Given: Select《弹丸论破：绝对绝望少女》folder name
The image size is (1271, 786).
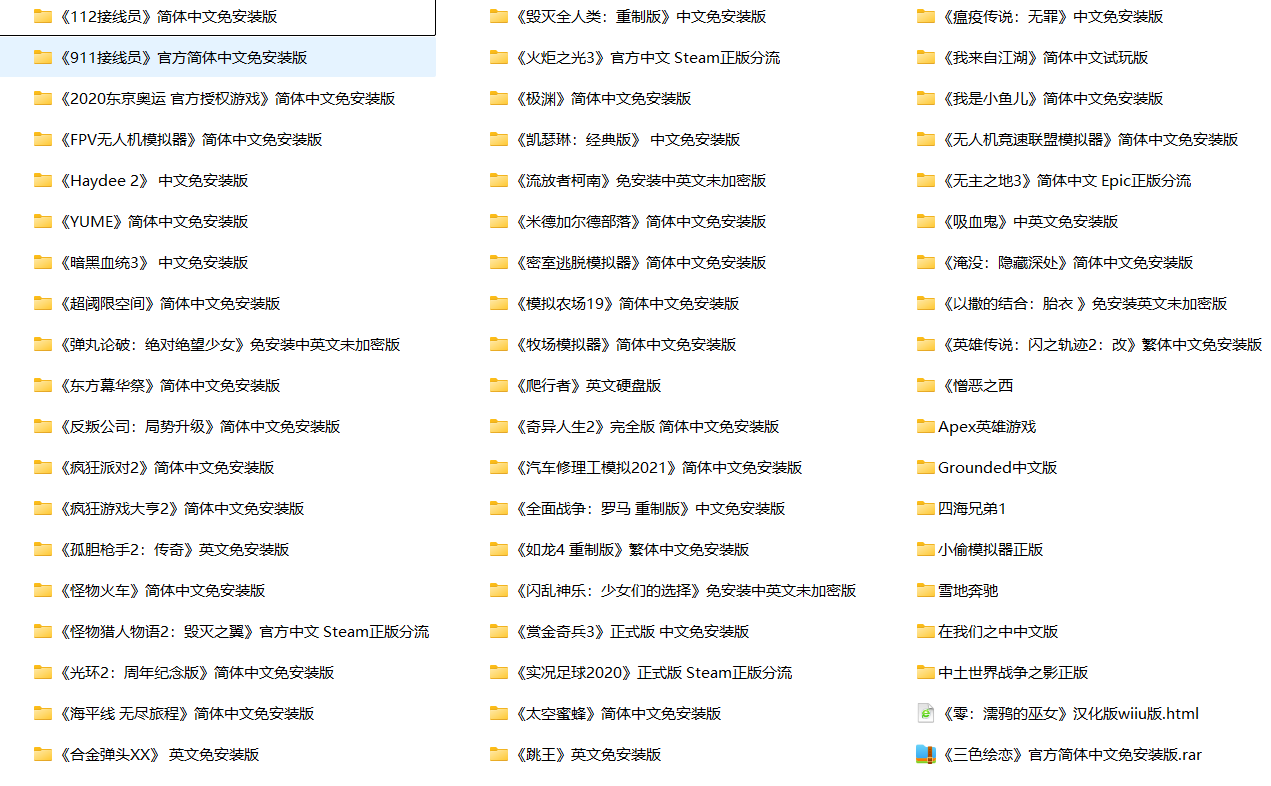Looking at the screenshot, I should coord(229,344).
